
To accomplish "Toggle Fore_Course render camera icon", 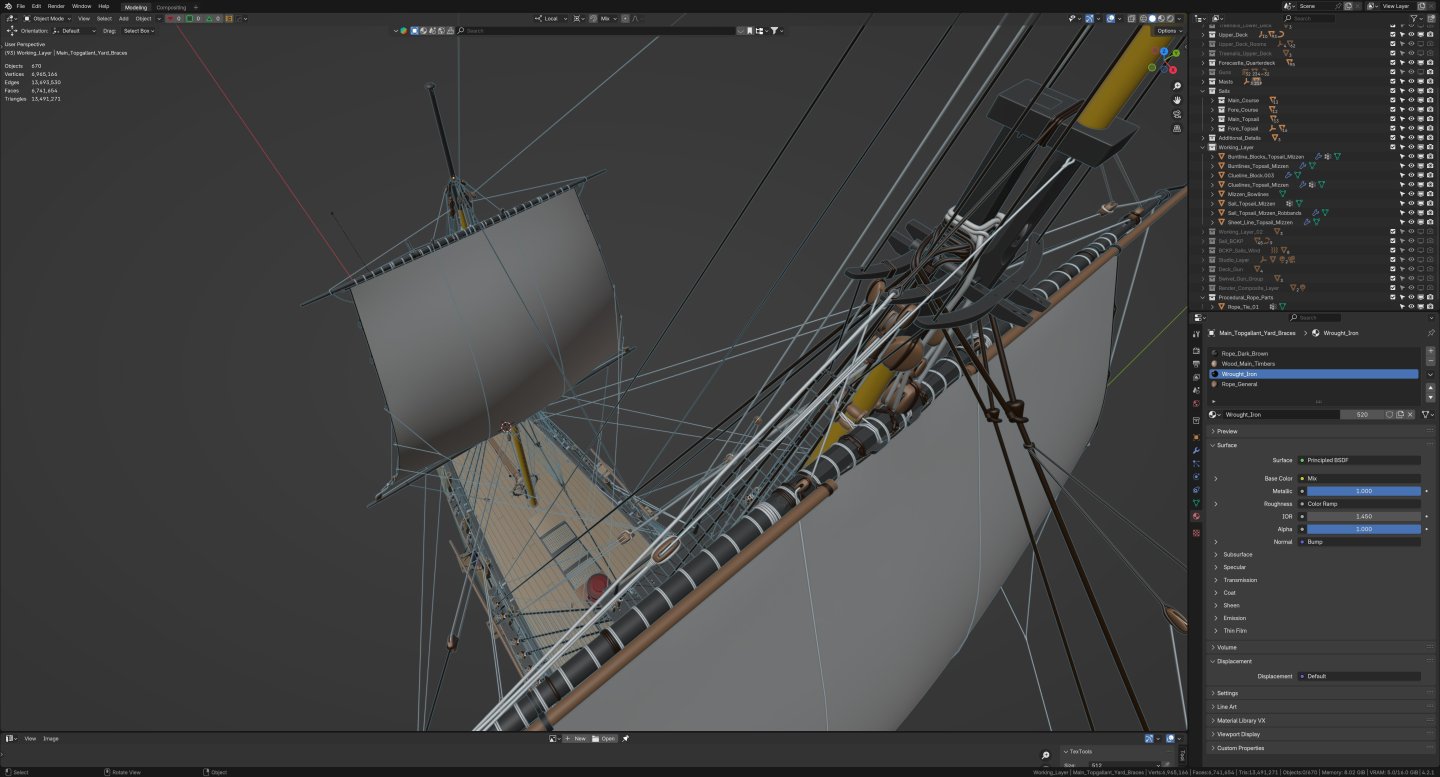I will [1430, 110].
